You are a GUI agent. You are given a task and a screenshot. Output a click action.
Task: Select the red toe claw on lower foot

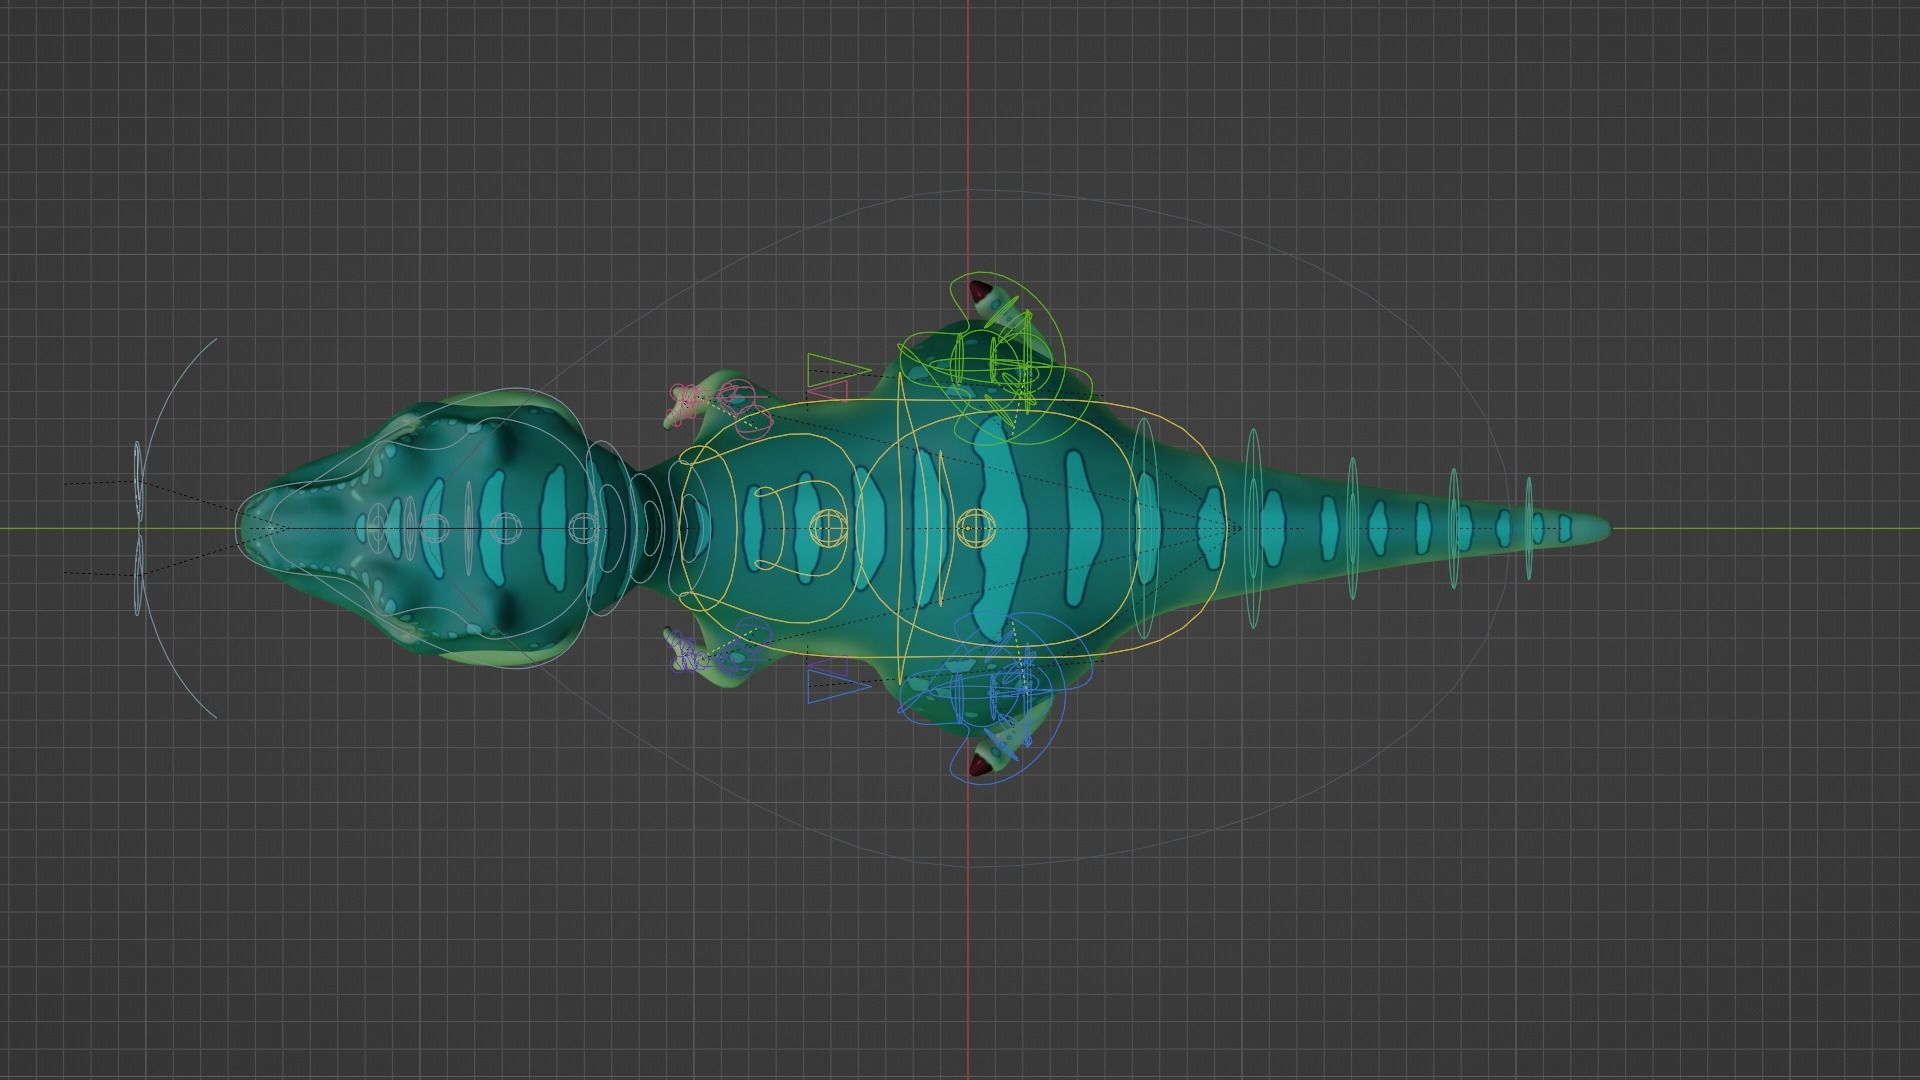coord(980,766)
